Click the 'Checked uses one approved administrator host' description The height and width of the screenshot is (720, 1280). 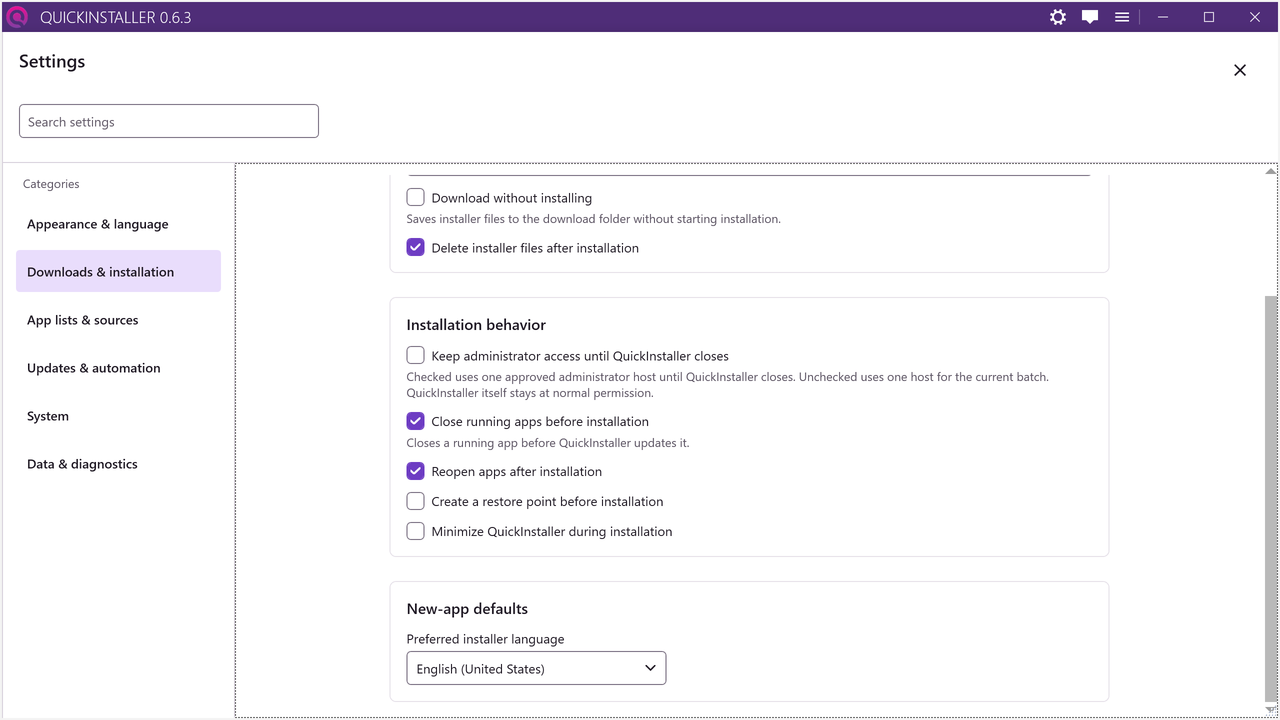[727, 385]
